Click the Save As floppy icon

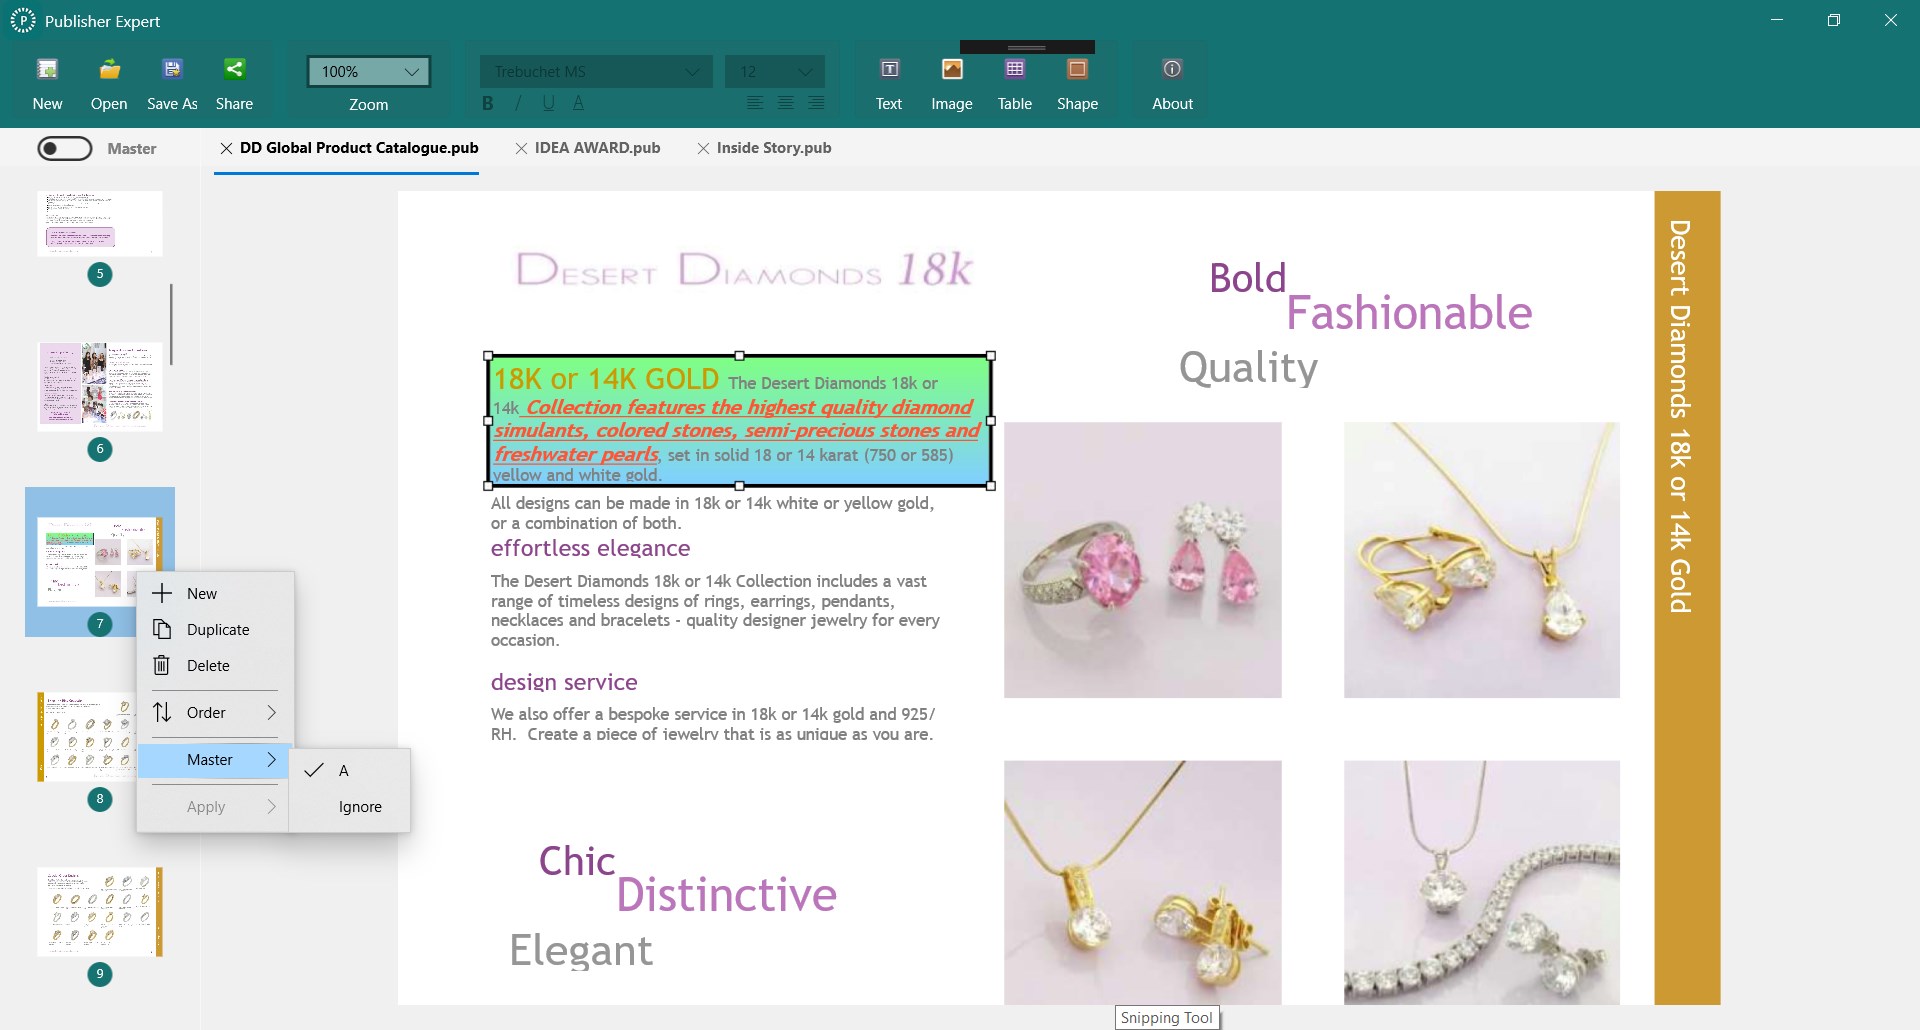point(172,69)
